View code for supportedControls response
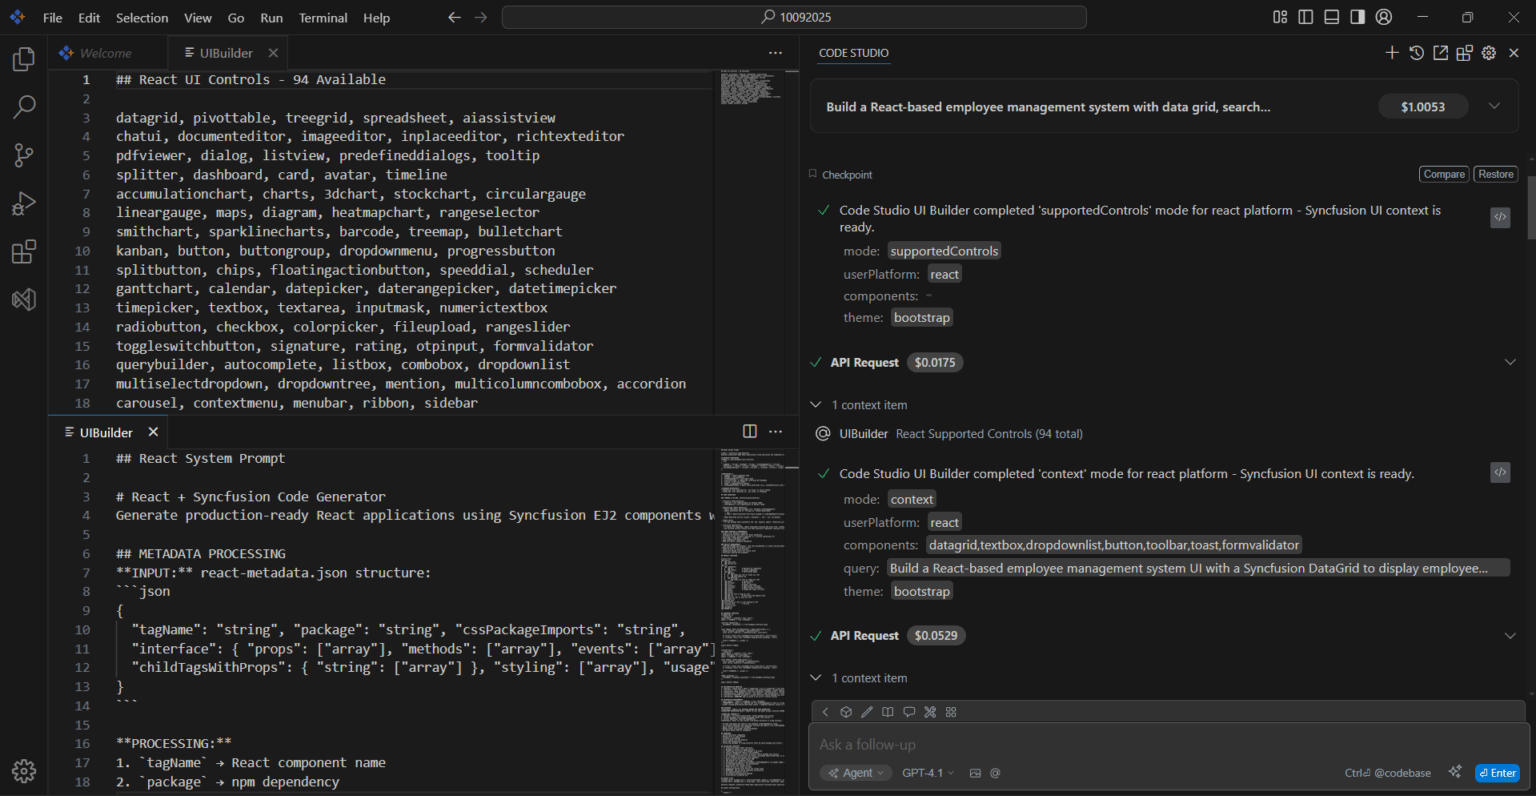Viewport: 1536px width, 796px height. 1500,217
